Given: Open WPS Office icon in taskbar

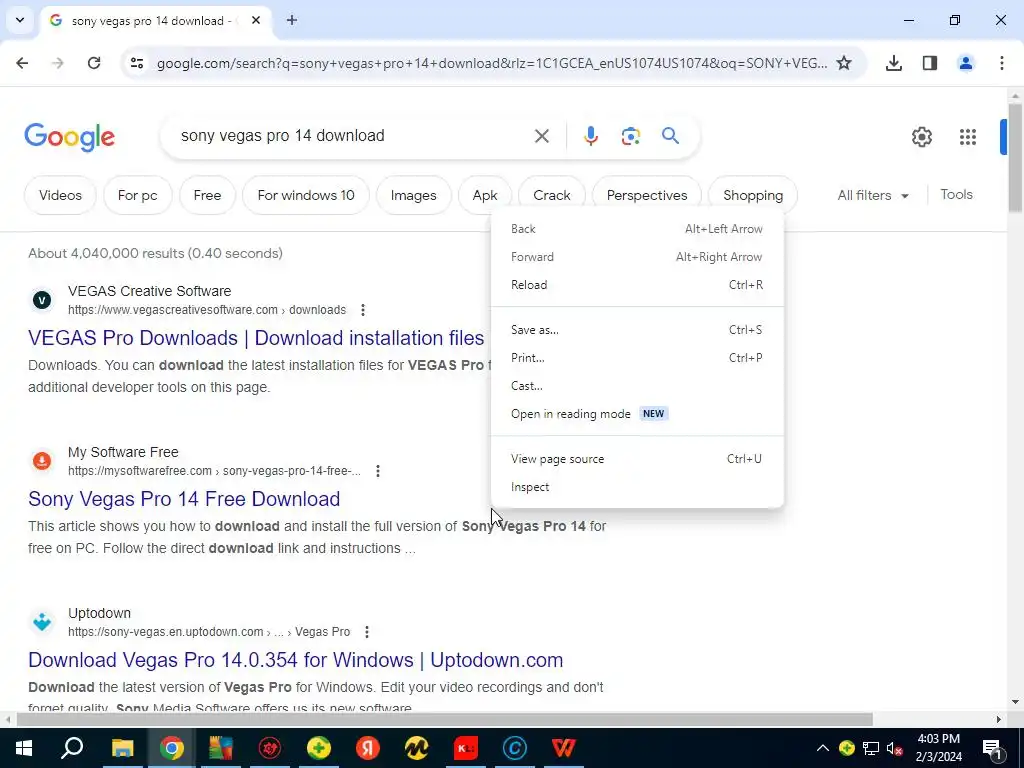Looking at the screenshot, I should point(564,748).
